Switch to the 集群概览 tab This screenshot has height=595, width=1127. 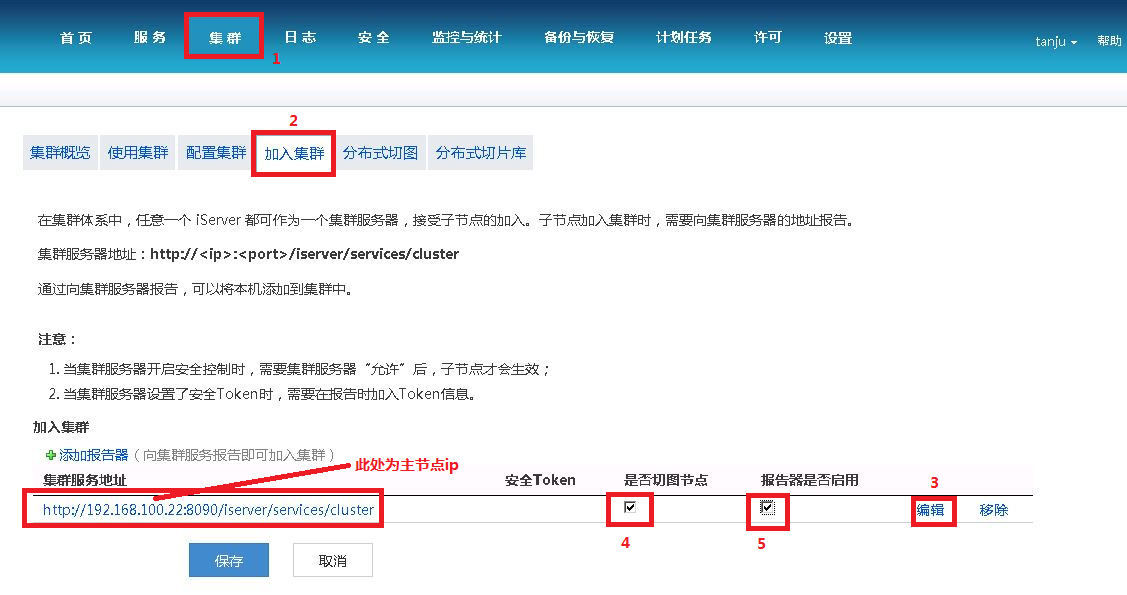[59, 152]
